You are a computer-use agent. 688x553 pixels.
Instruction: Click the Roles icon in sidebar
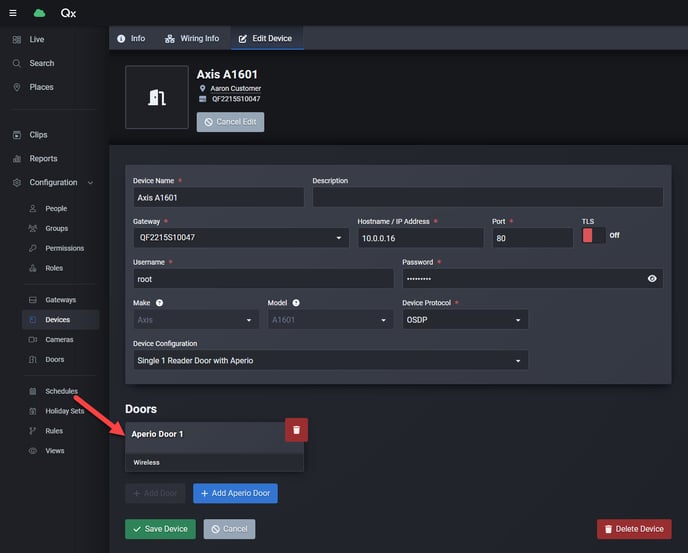pyautogui.click(x=33, y=268)
